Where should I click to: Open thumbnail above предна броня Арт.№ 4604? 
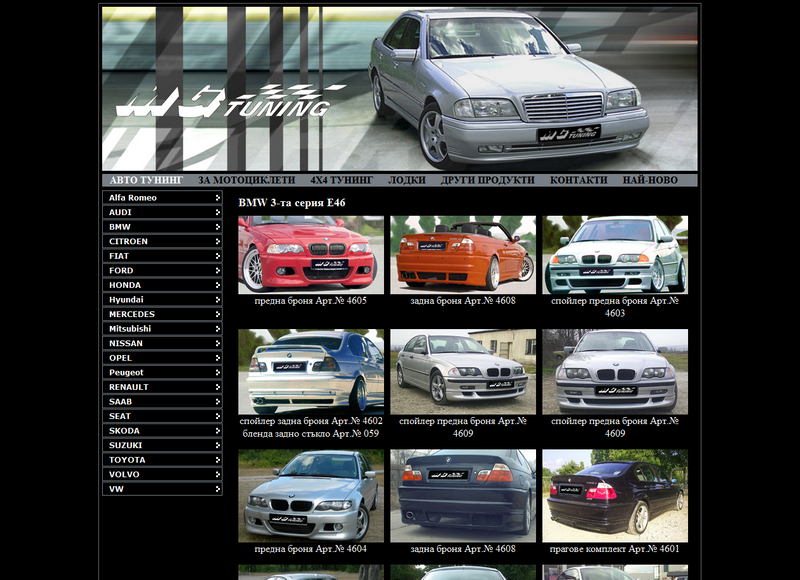[311, 496]
